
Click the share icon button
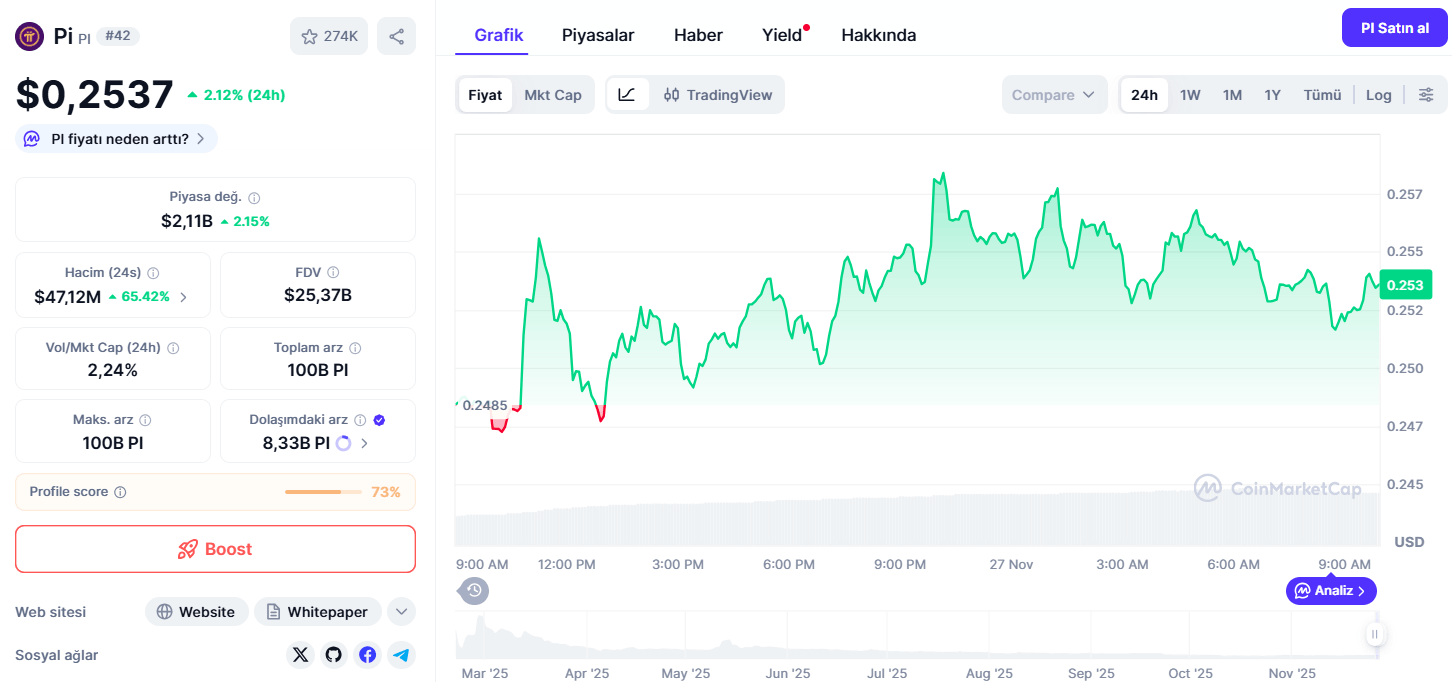[396, 36]
